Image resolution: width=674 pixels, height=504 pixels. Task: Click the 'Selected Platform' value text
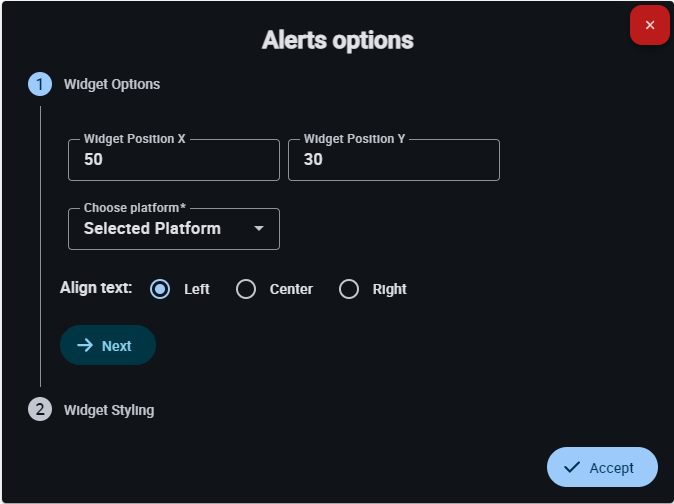click(152, 229)
